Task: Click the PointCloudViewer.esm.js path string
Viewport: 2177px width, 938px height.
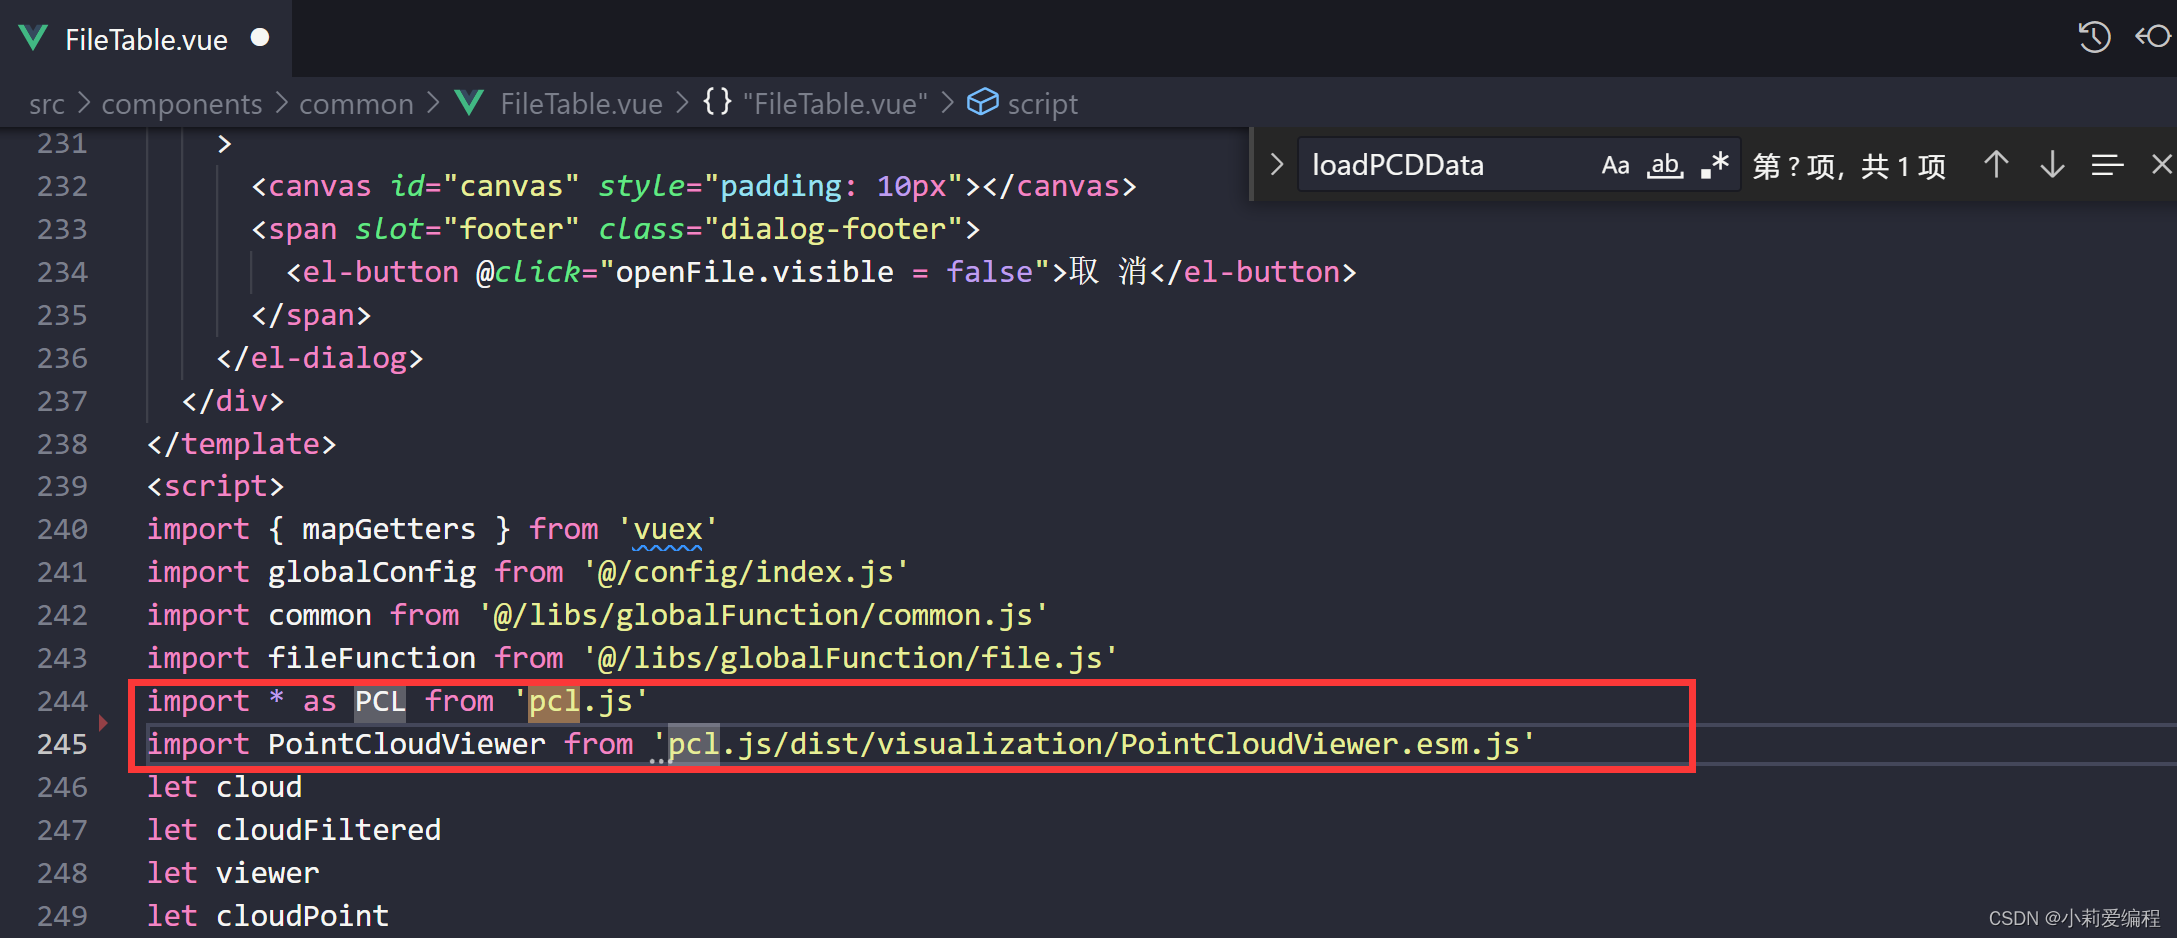Action: tap(1094, 744)
